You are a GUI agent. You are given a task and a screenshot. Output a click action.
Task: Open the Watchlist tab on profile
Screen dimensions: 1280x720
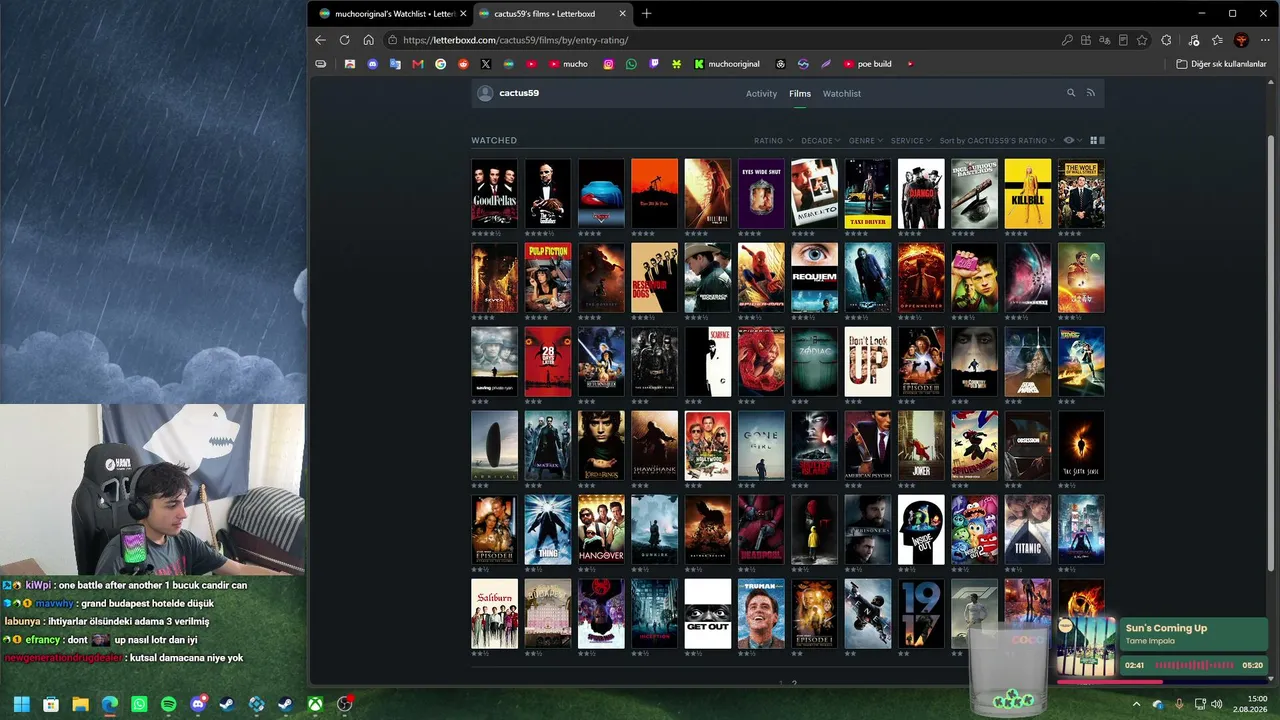842,94
